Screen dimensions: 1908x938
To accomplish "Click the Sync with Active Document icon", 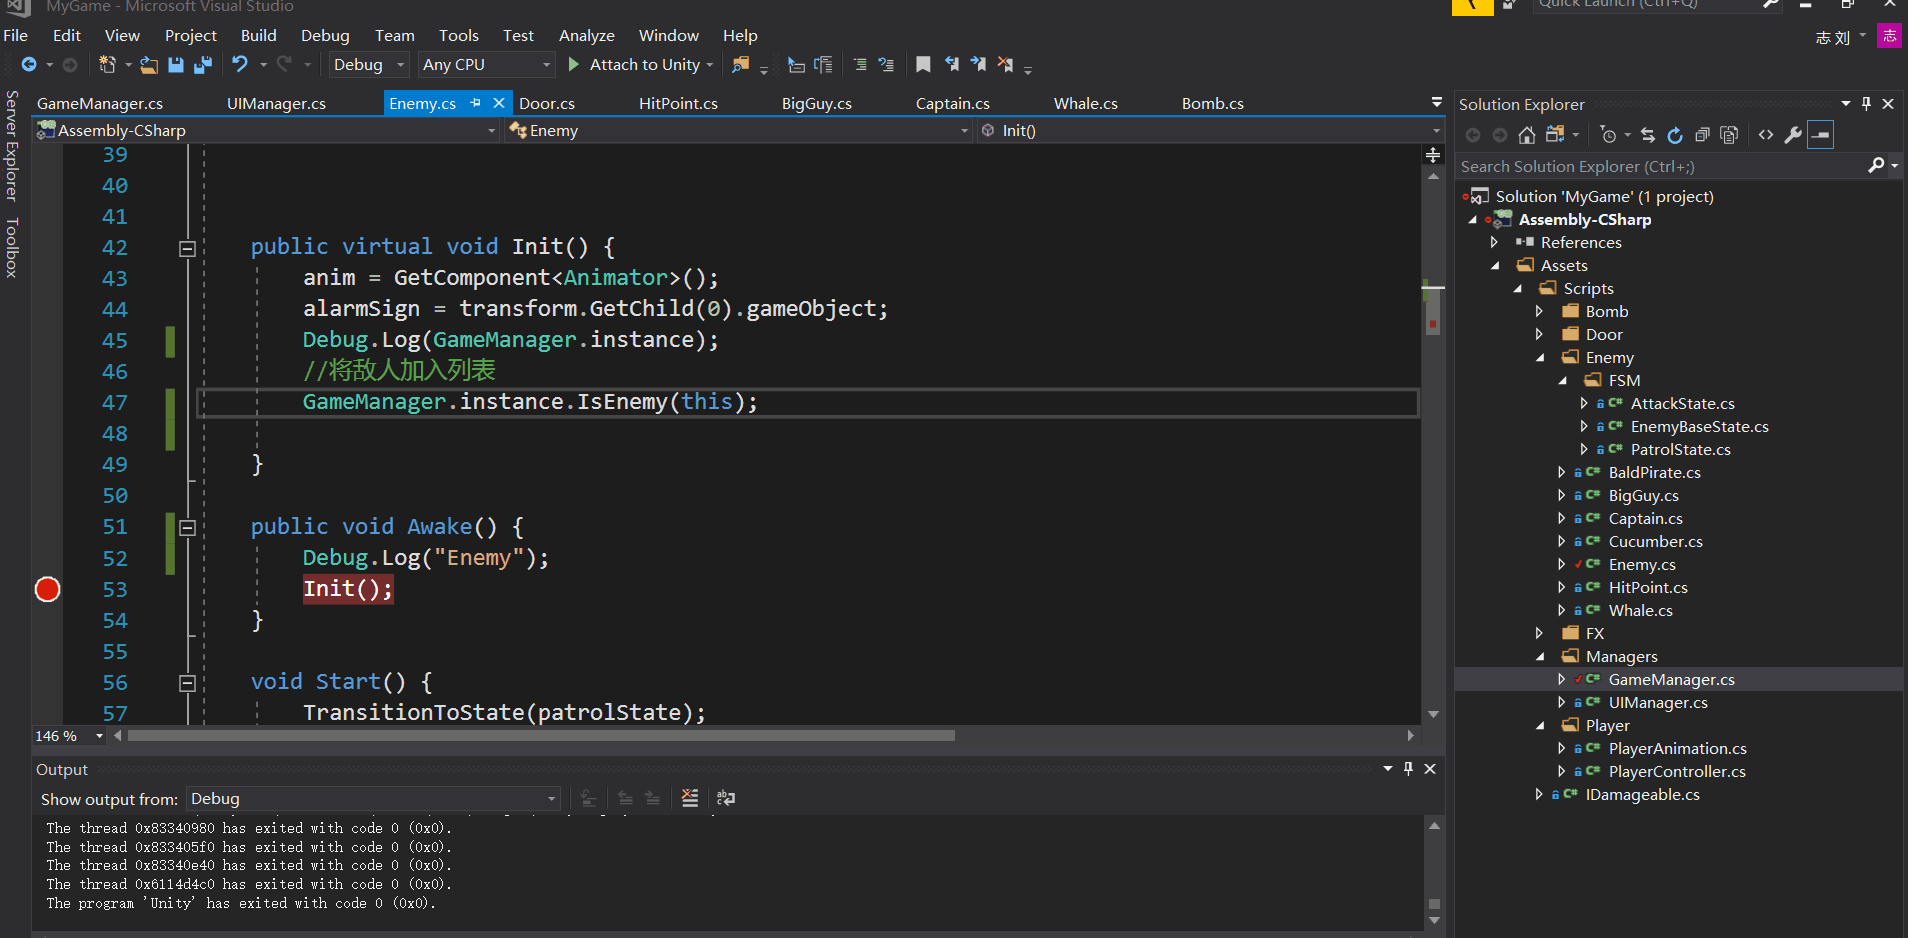I will pyautogui.click(x=1648, y=135).
